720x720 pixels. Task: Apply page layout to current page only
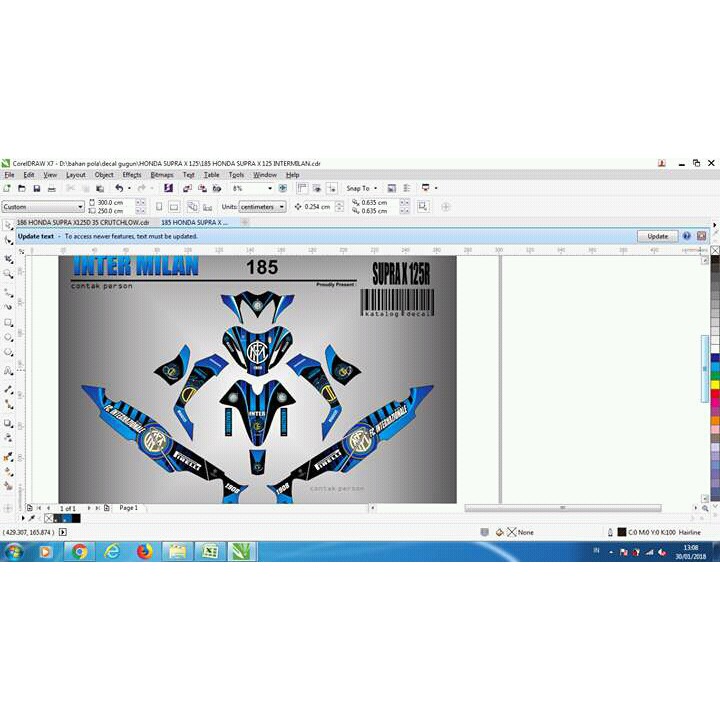click(x=208, y=207)
